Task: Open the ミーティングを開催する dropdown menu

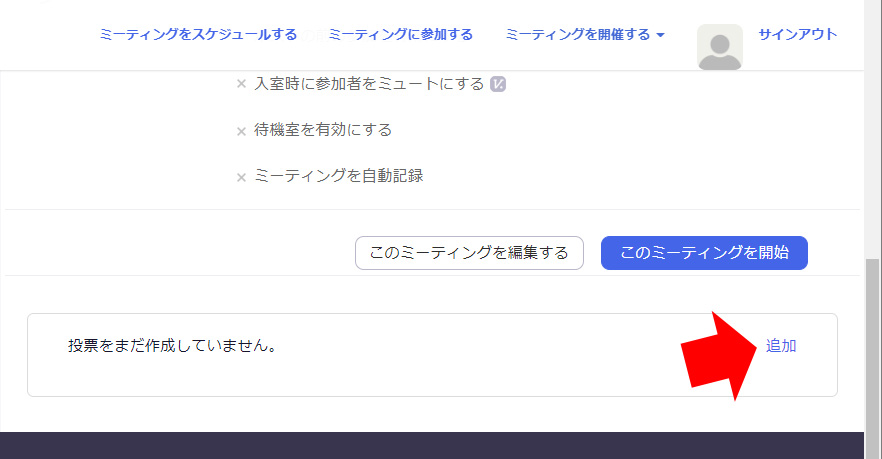Action: 578,35
